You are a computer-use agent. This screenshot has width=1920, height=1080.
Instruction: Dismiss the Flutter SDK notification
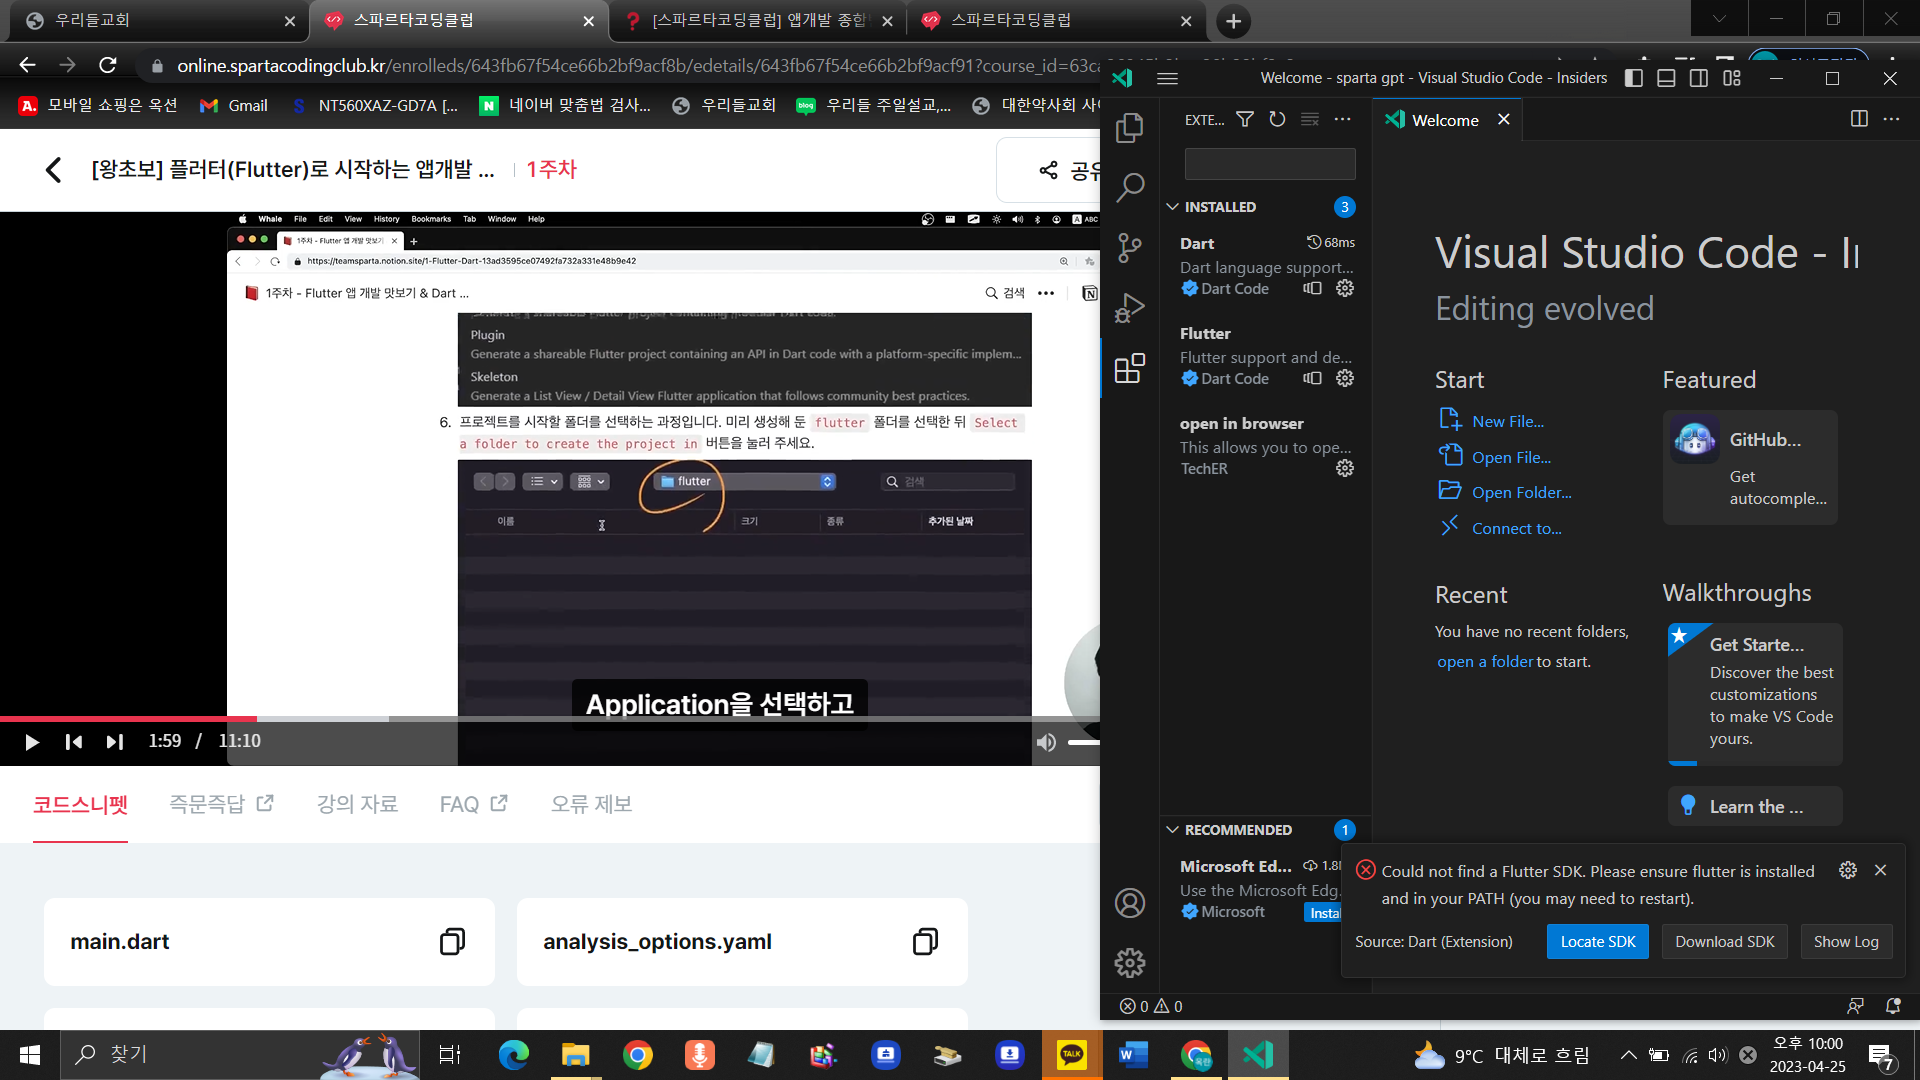1881,870
